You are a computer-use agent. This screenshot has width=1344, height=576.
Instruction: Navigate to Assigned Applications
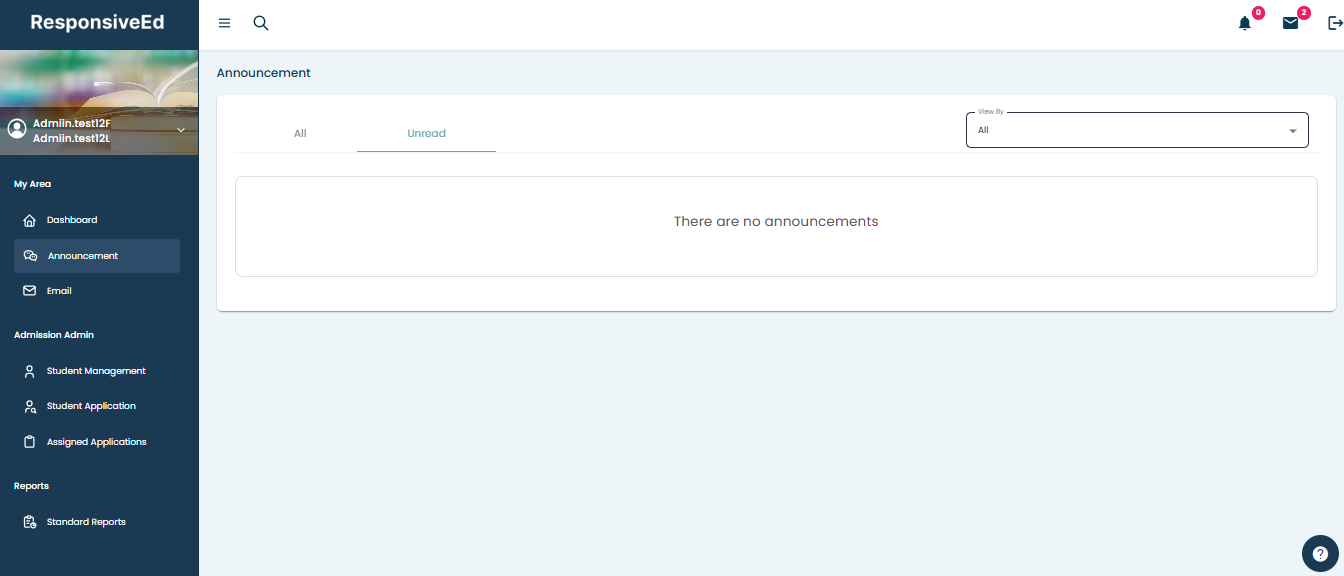tap(96, 442)
